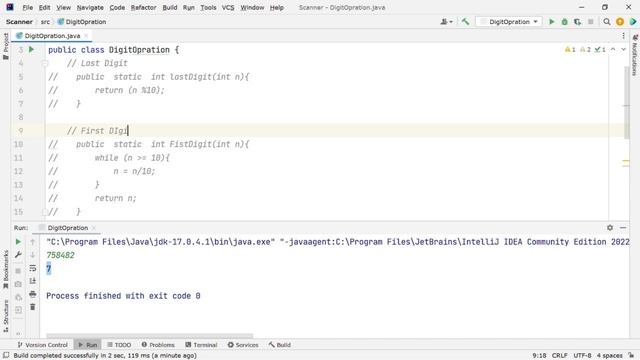Image resolution: width=640 pixels, height=360 pixels.
Task: Start debugging with the bug icon
Action: (x=564, y=22)
